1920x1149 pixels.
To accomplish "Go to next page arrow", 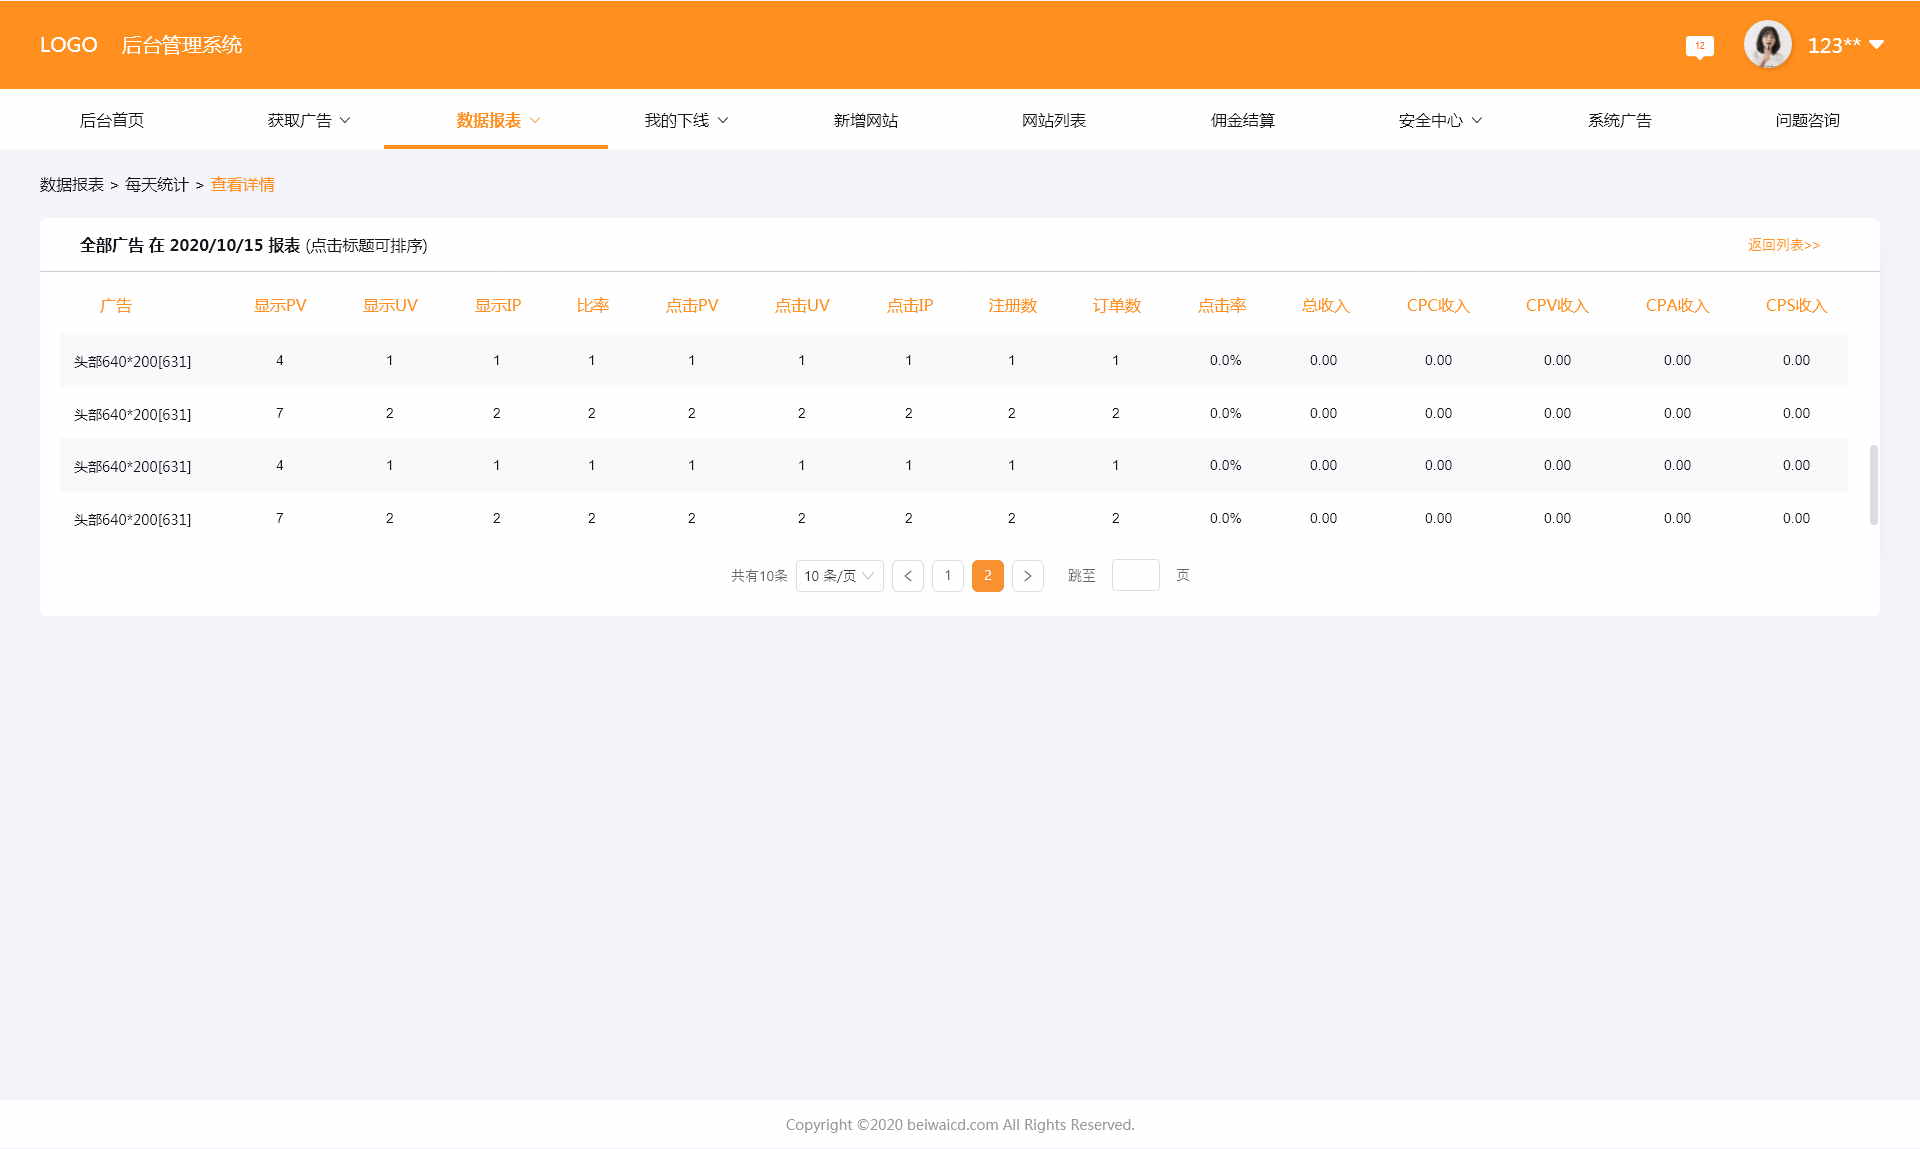I will 1027,576.
